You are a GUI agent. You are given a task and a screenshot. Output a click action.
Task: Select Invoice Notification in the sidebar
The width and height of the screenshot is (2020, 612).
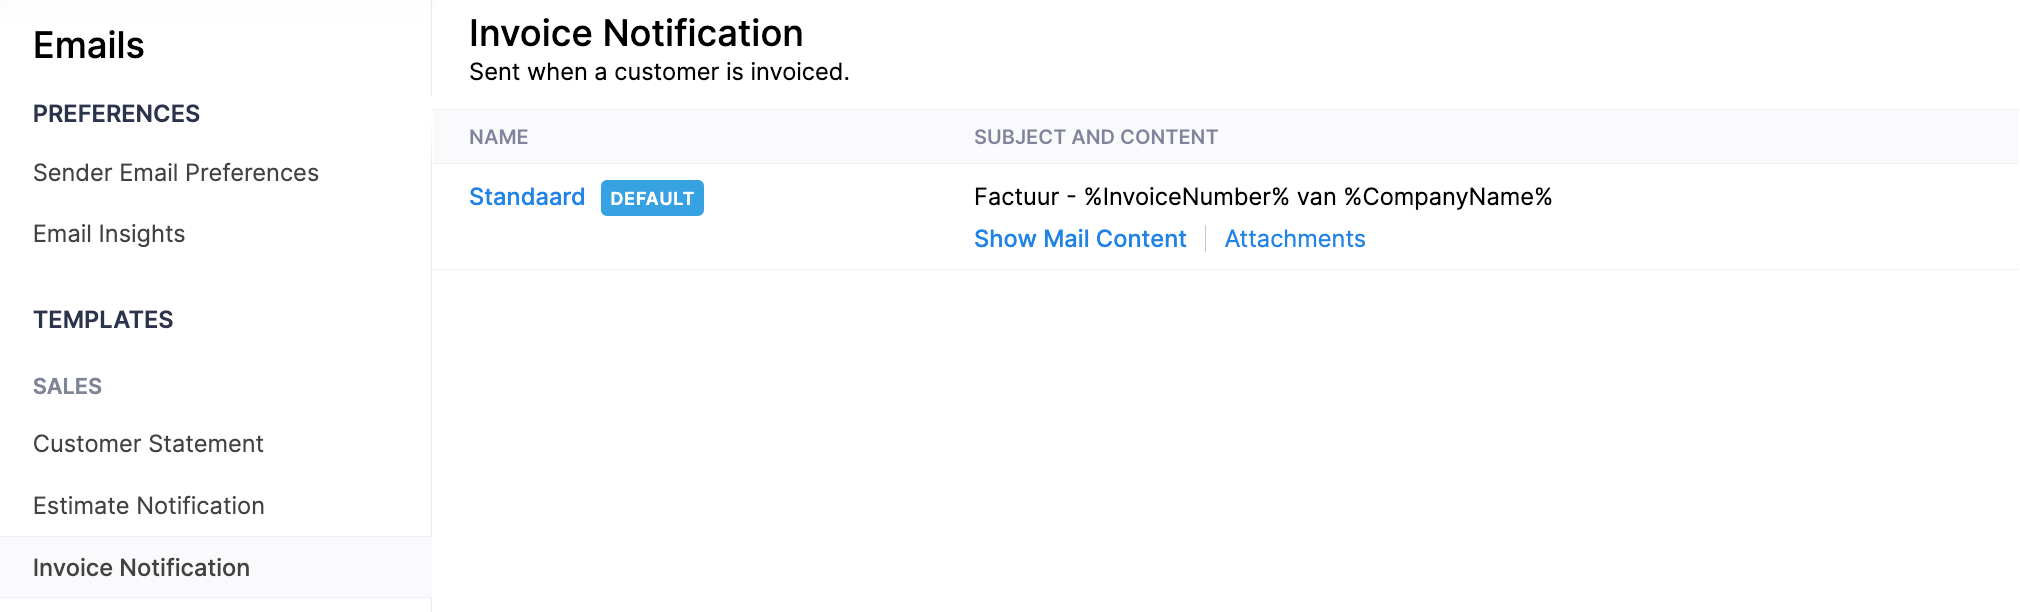tap(141, 568)
